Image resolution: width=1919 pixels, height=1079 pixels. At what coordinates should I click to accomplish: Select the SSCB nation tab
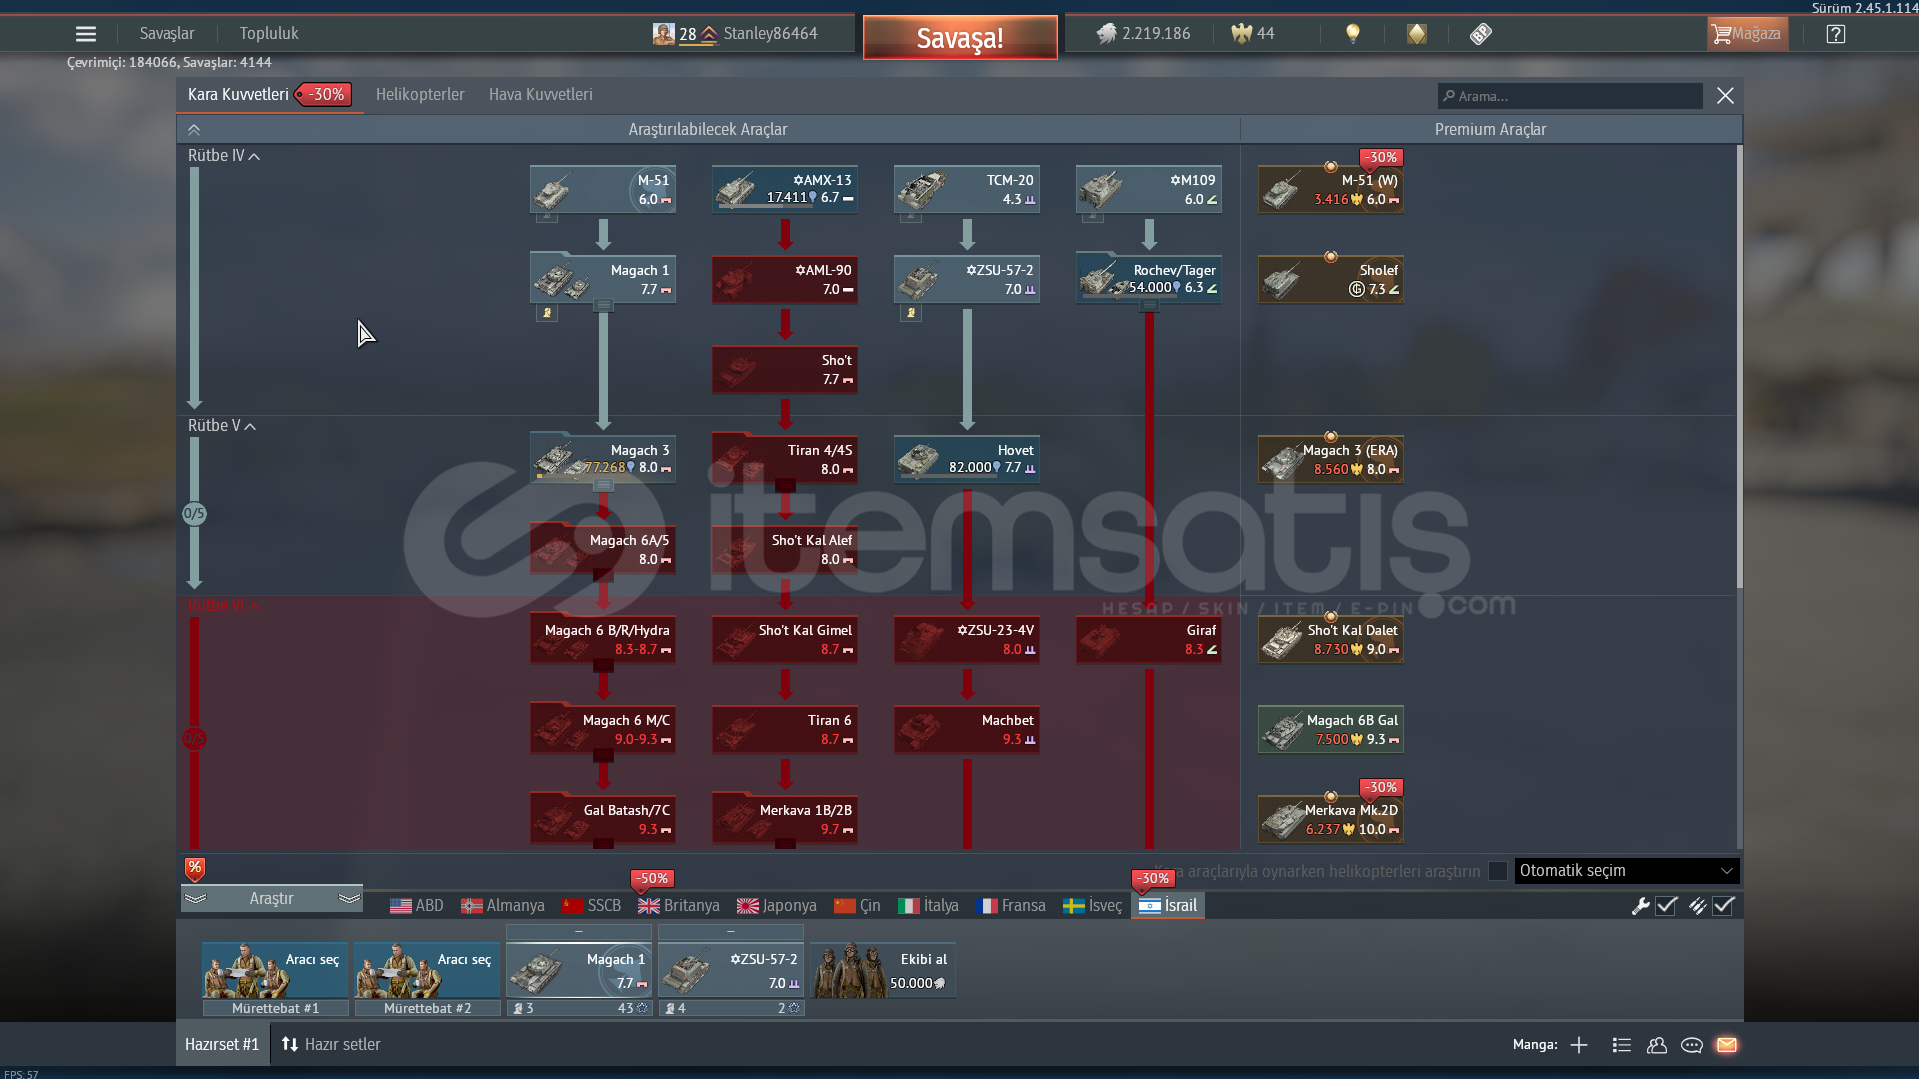coord(591,906)
